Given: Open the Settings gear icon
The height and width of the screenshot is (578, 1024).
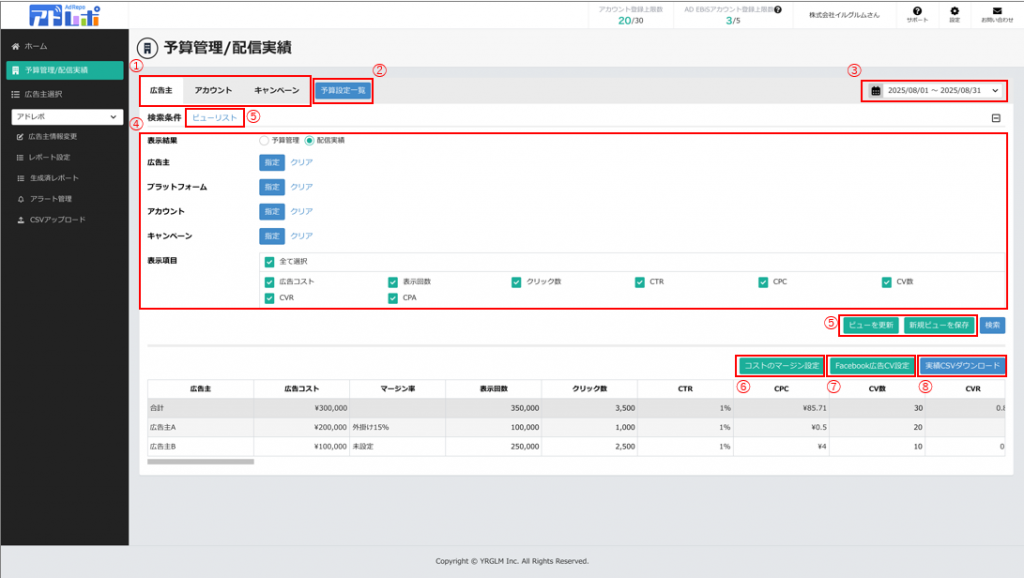Looking at the screenshot, I should 954,11.
